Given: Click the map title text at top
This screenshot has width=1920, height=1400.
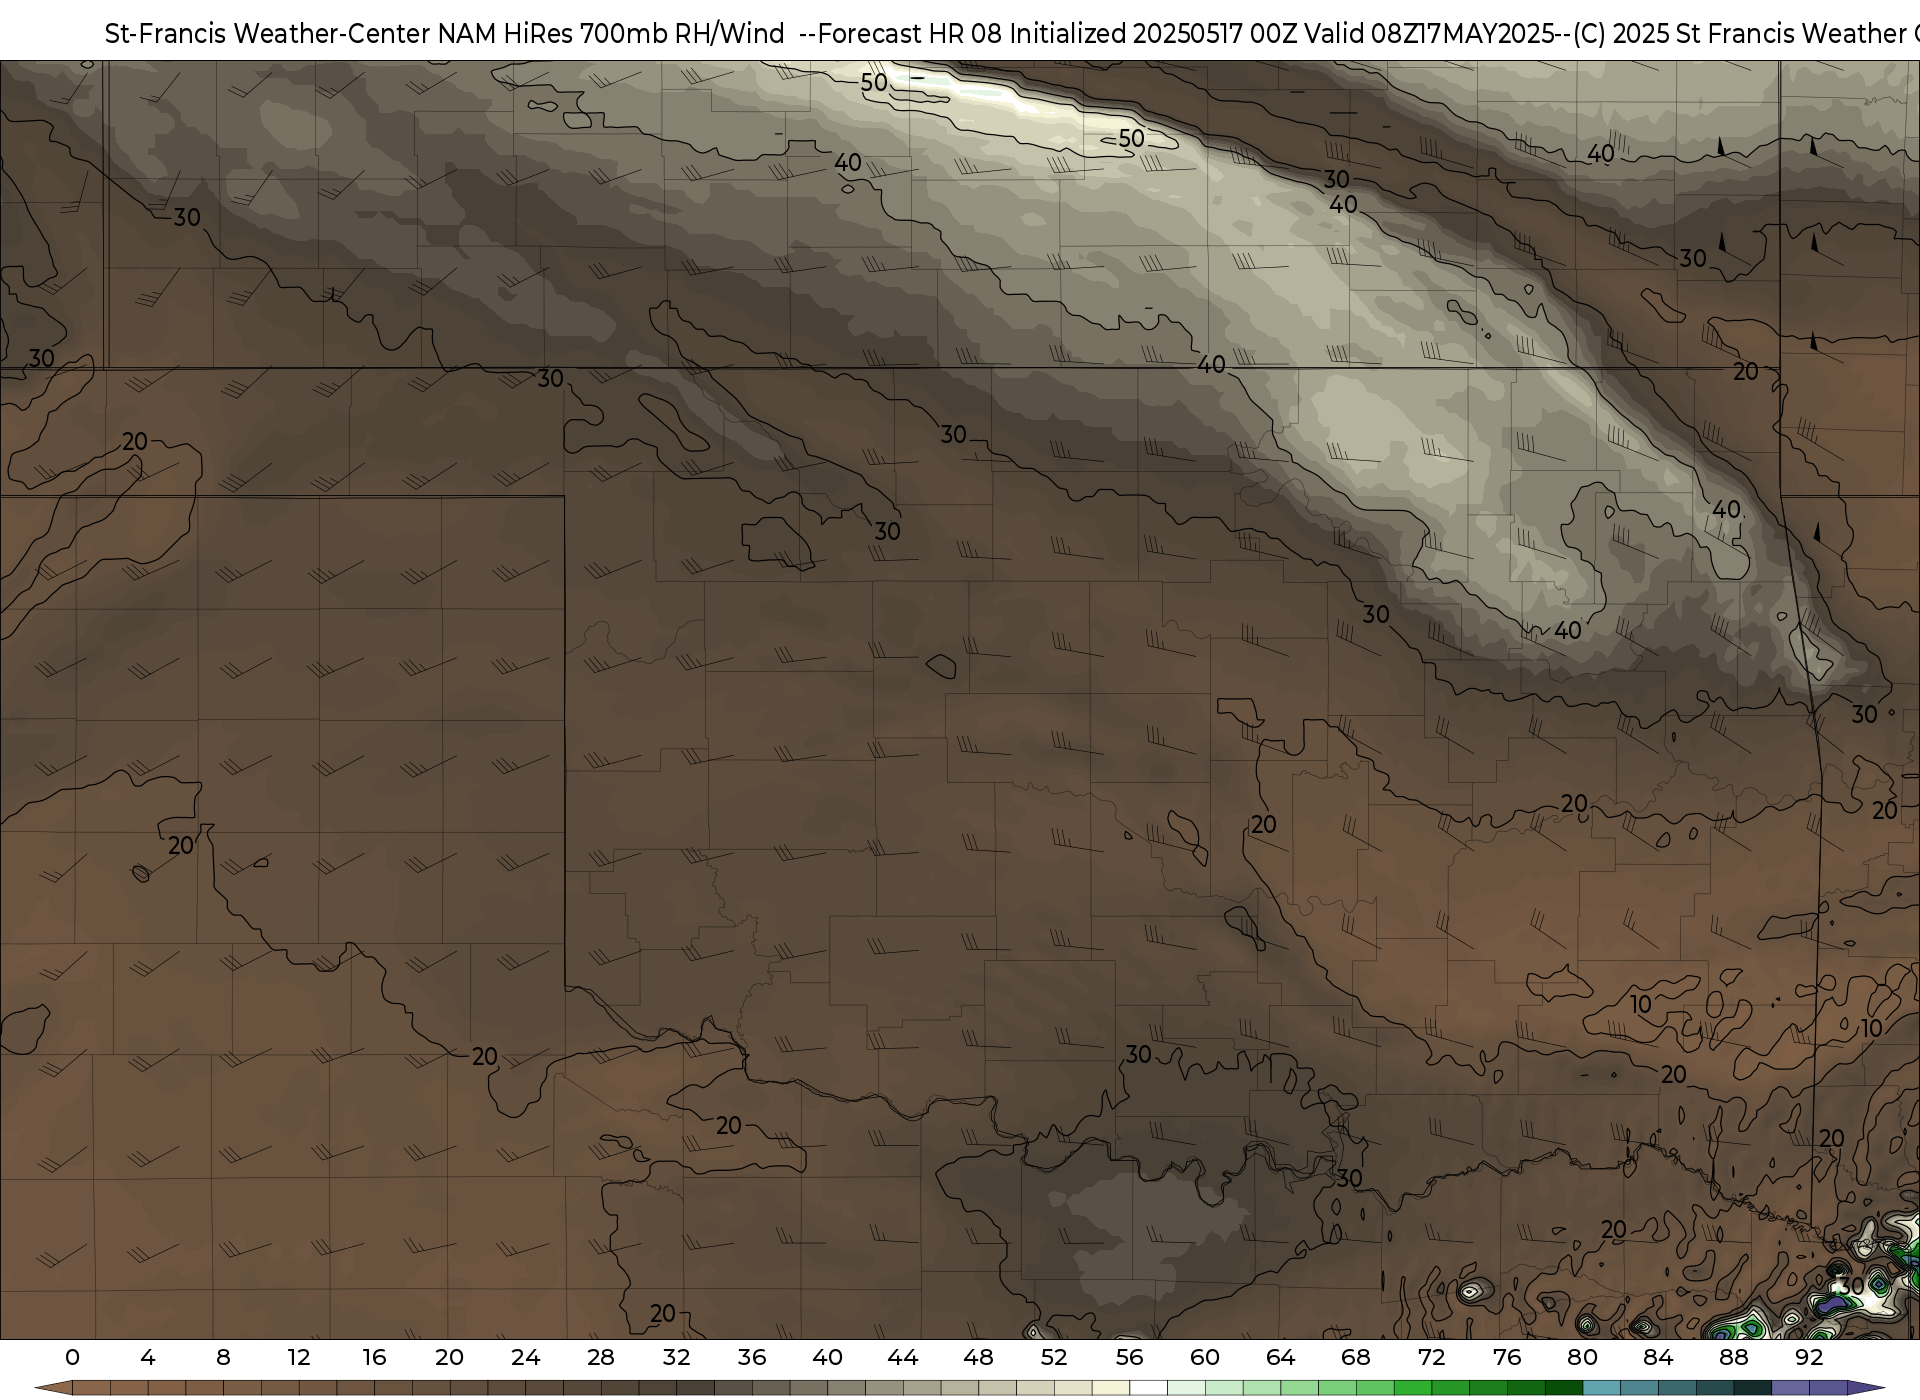Looking at the screenshot, I should 1012,34.
